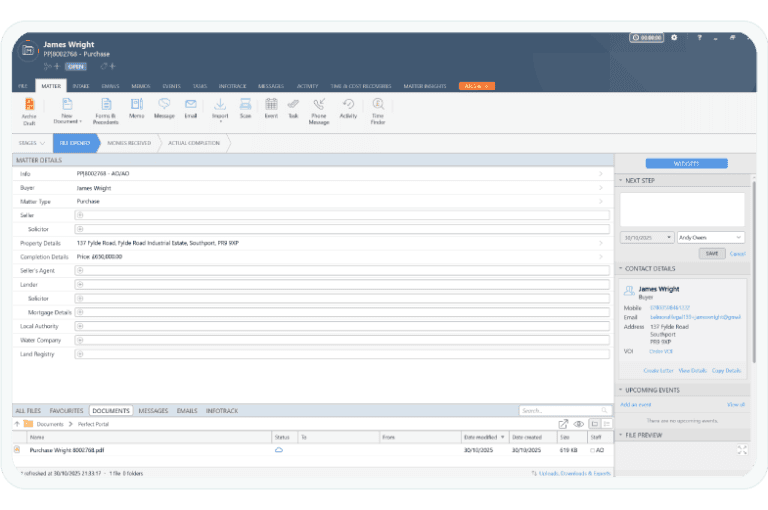
Task: Click the Save button under Next Step
Action: click(x=712, y=253)
